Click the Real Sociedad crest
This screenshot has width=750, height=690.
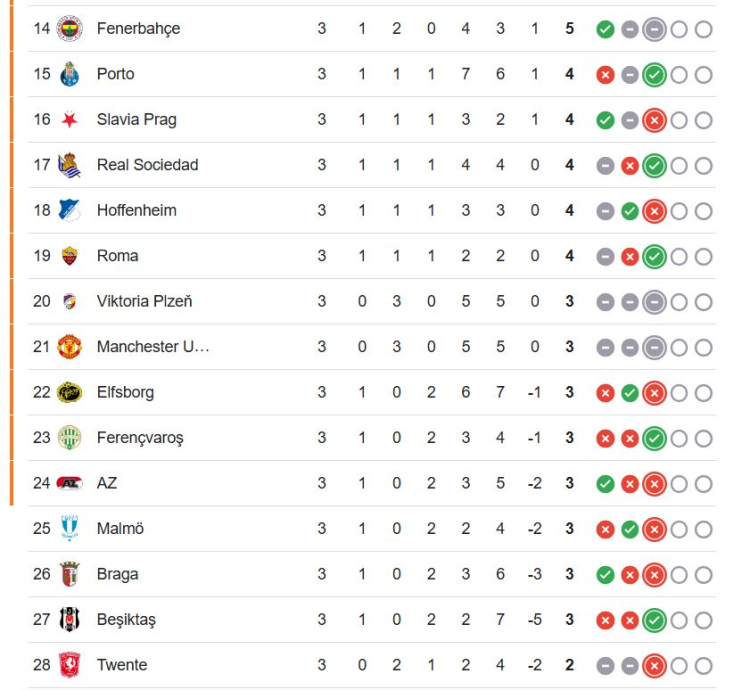click(69, 165)
